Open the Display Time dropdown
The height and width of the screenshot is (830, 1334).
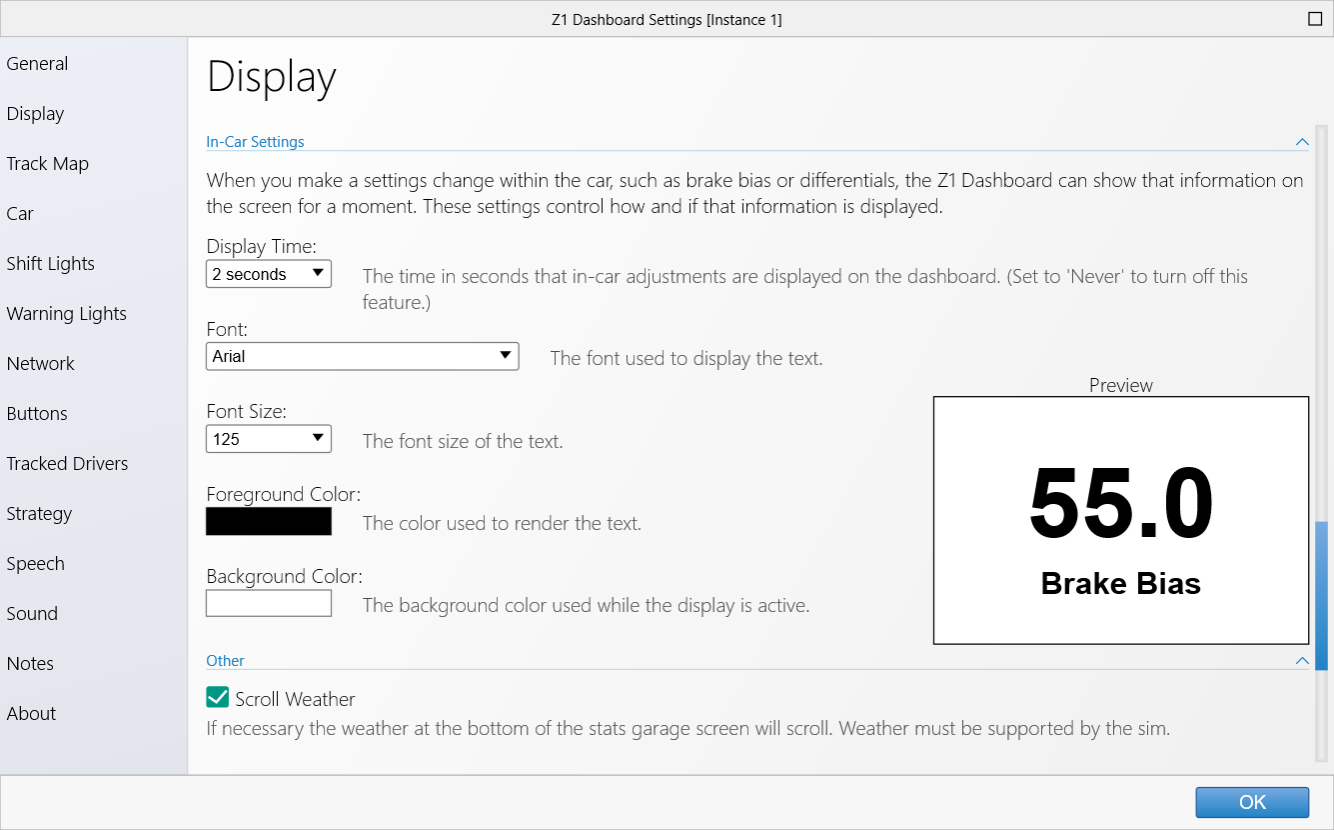click(x=269, y=274)
